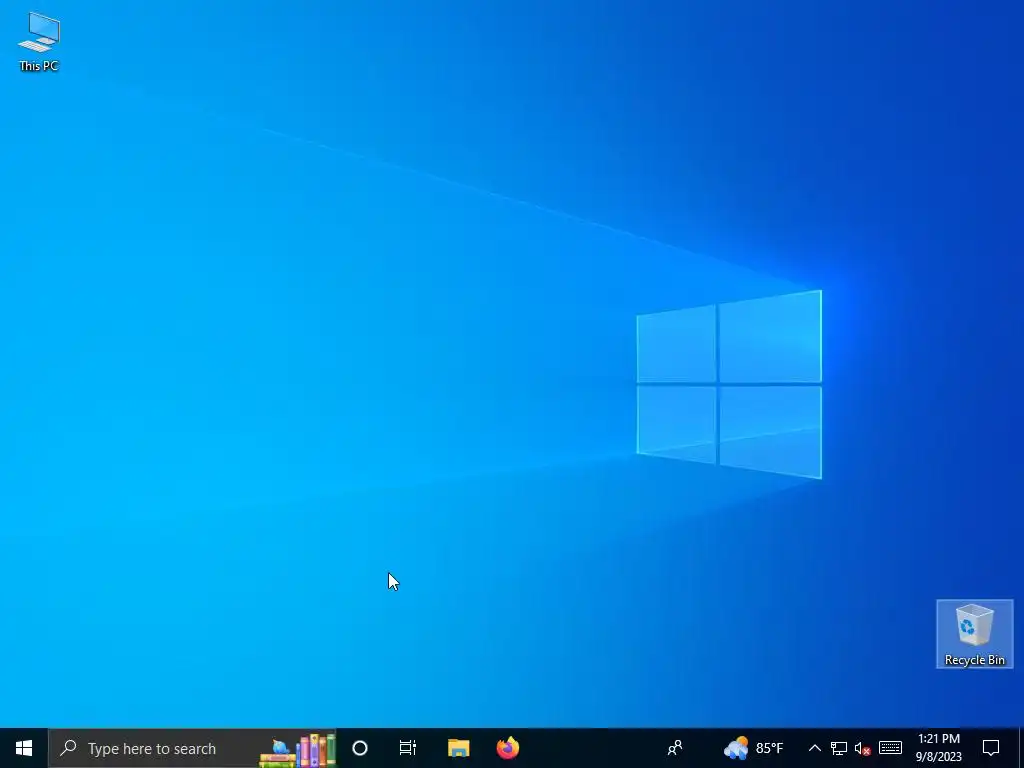1024x768 pixels.
Task: Open the notifications Action Center
Action: pyautogui.click(x=991, y=748)
